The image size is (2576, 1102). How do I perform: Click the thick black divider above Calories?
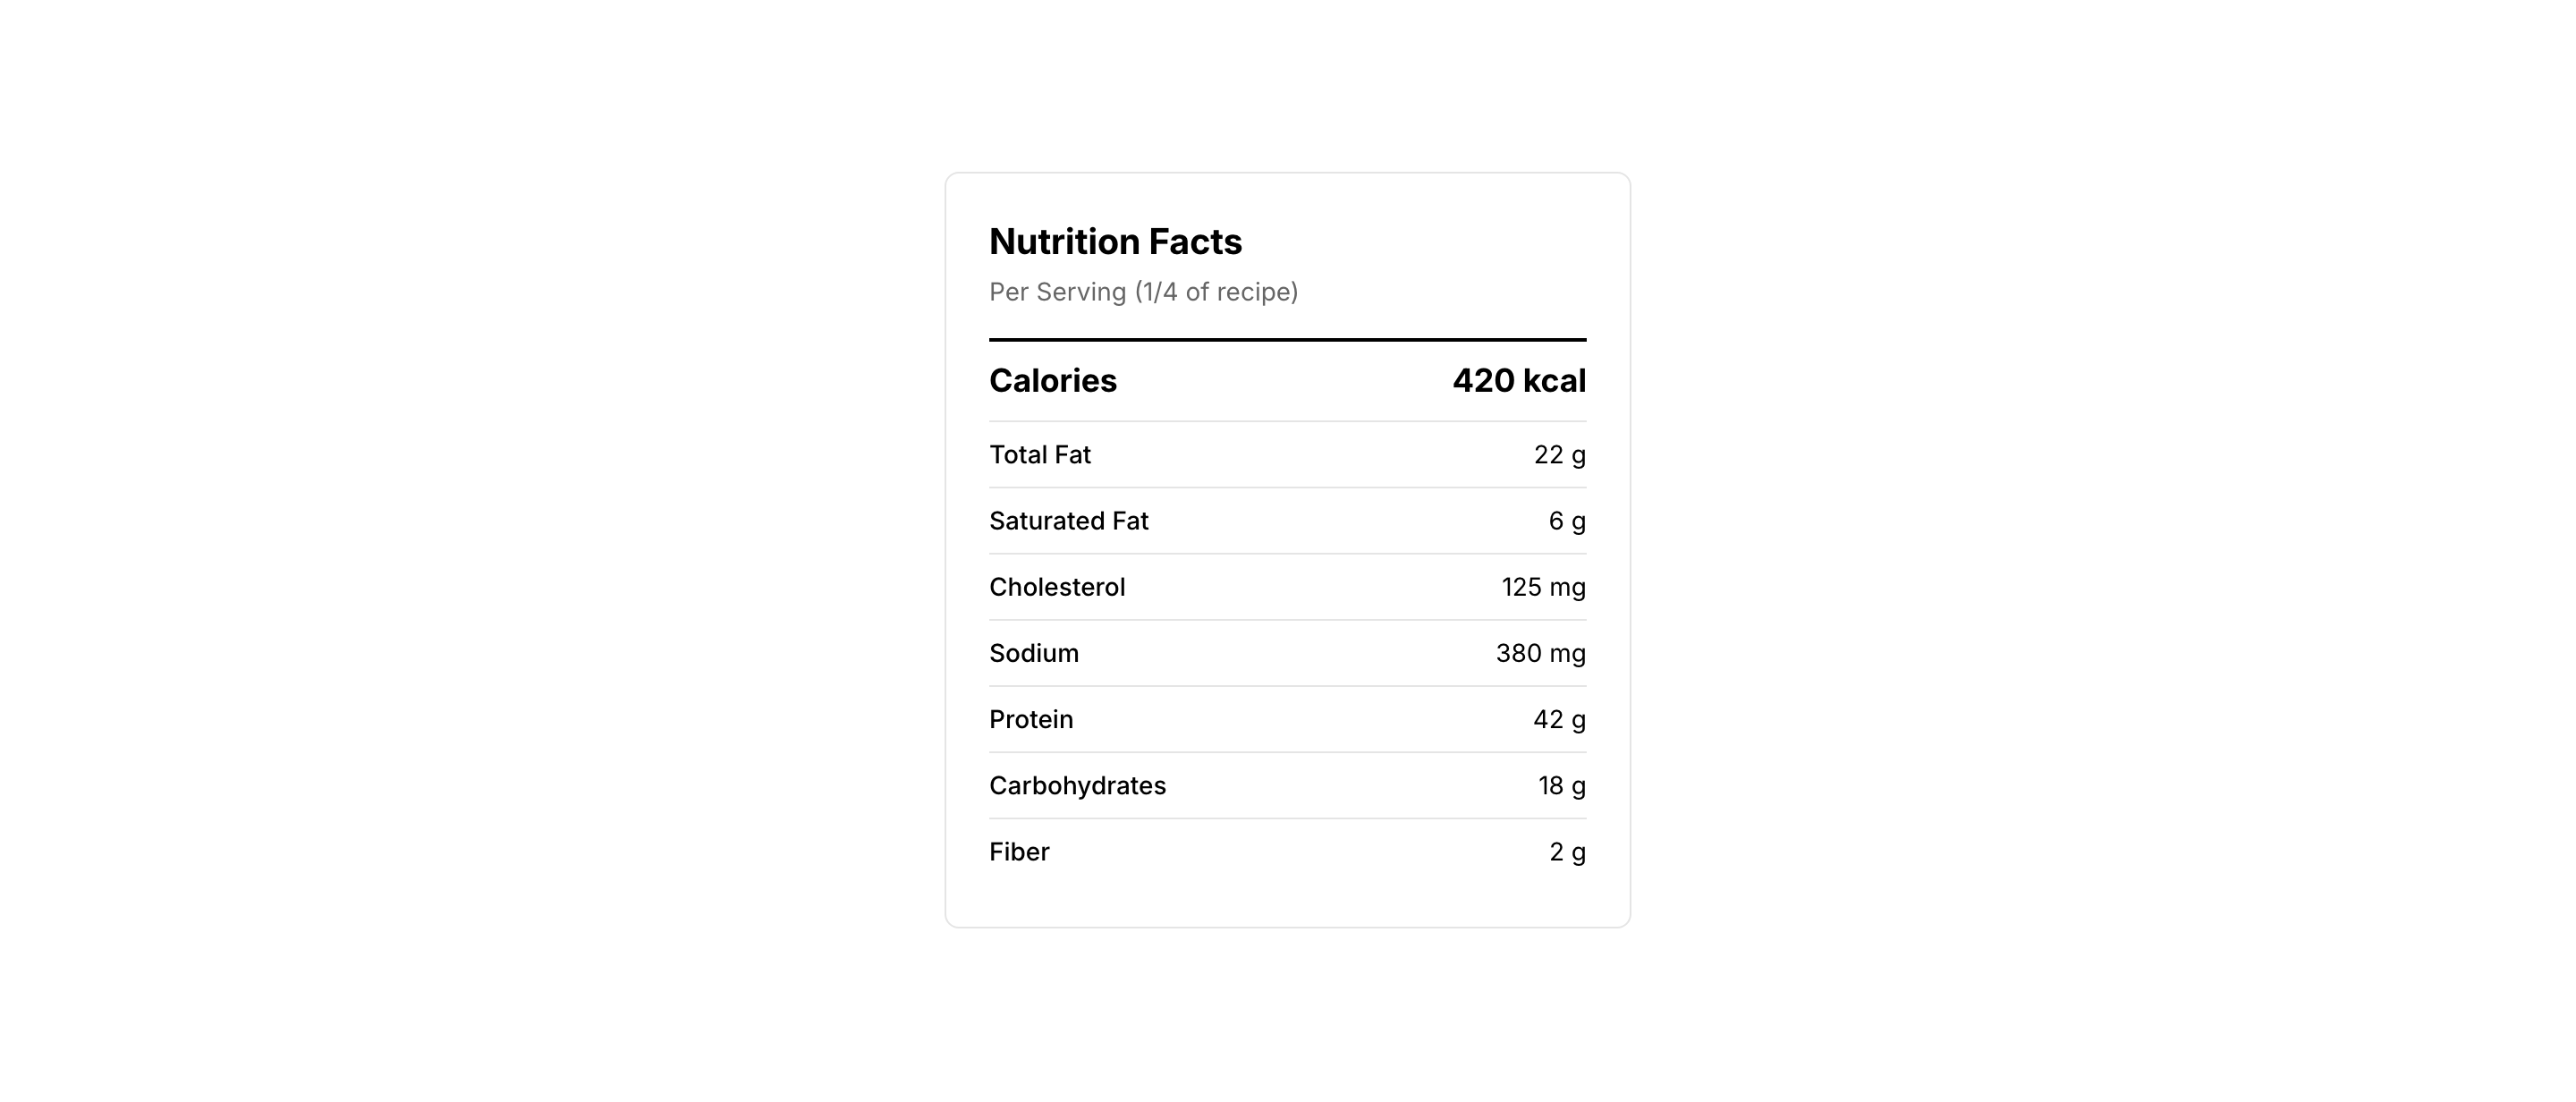[x=1287, y=340]
